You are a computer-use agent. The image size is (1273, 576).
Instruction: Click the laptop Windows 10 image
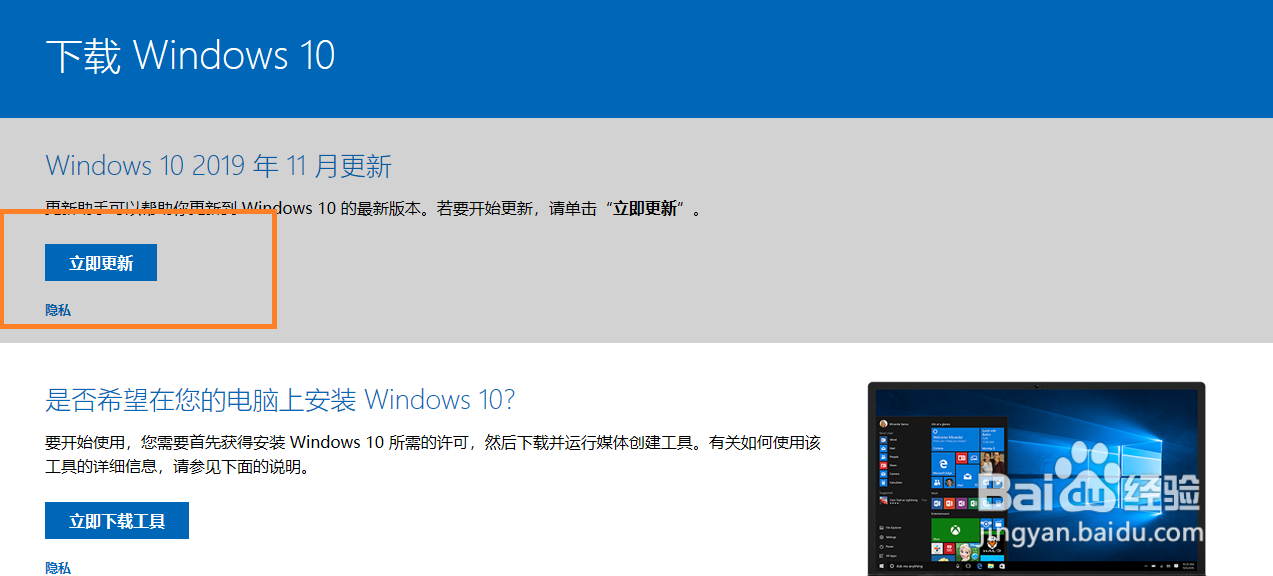pyautogui.click(x=1036, y=479)
